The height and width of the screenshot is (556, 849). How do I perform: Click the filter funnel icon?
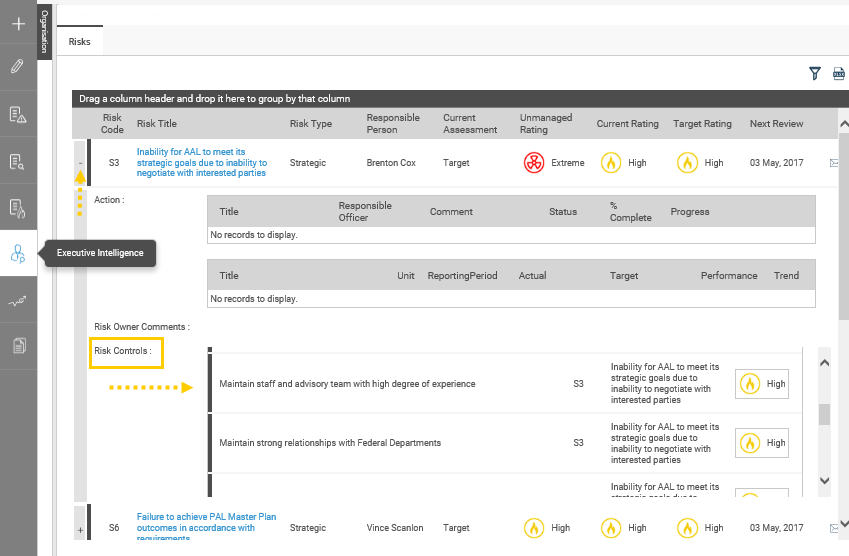(x=815, y=73)
